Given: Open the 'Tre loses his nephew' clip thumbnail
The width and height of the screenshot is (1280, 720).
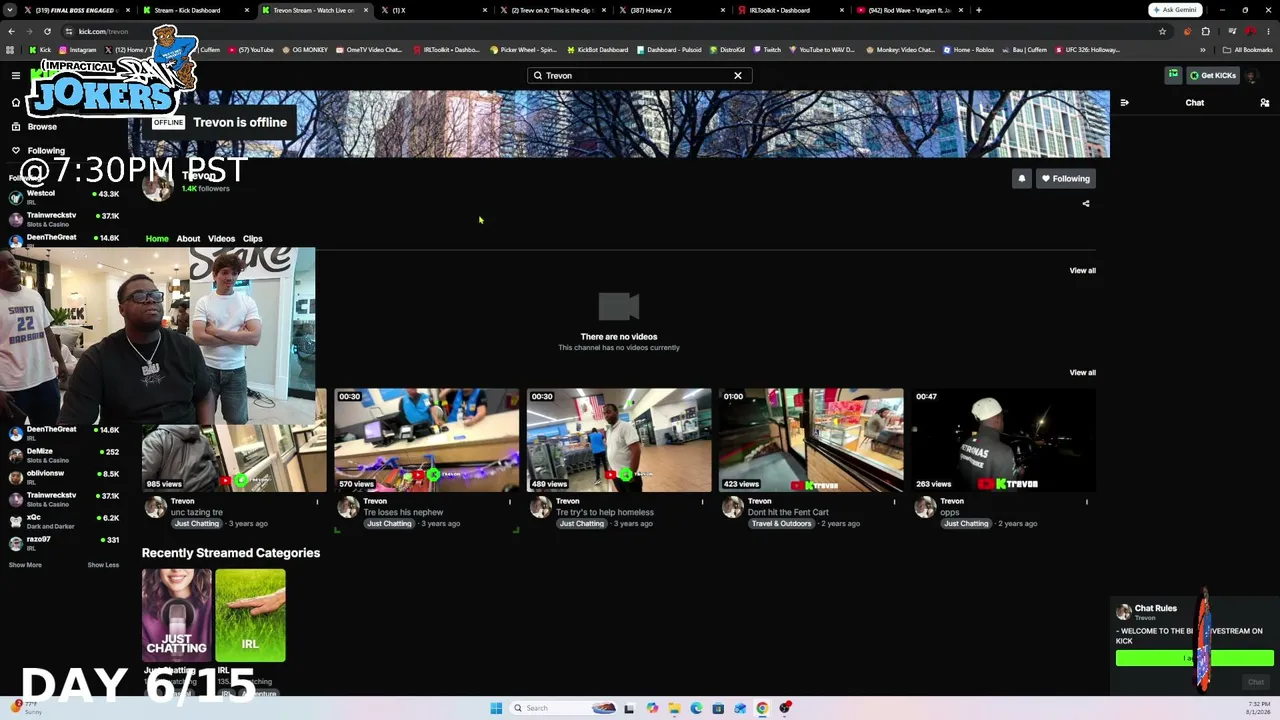Looking at the screenshot, I should click(427, 440).
